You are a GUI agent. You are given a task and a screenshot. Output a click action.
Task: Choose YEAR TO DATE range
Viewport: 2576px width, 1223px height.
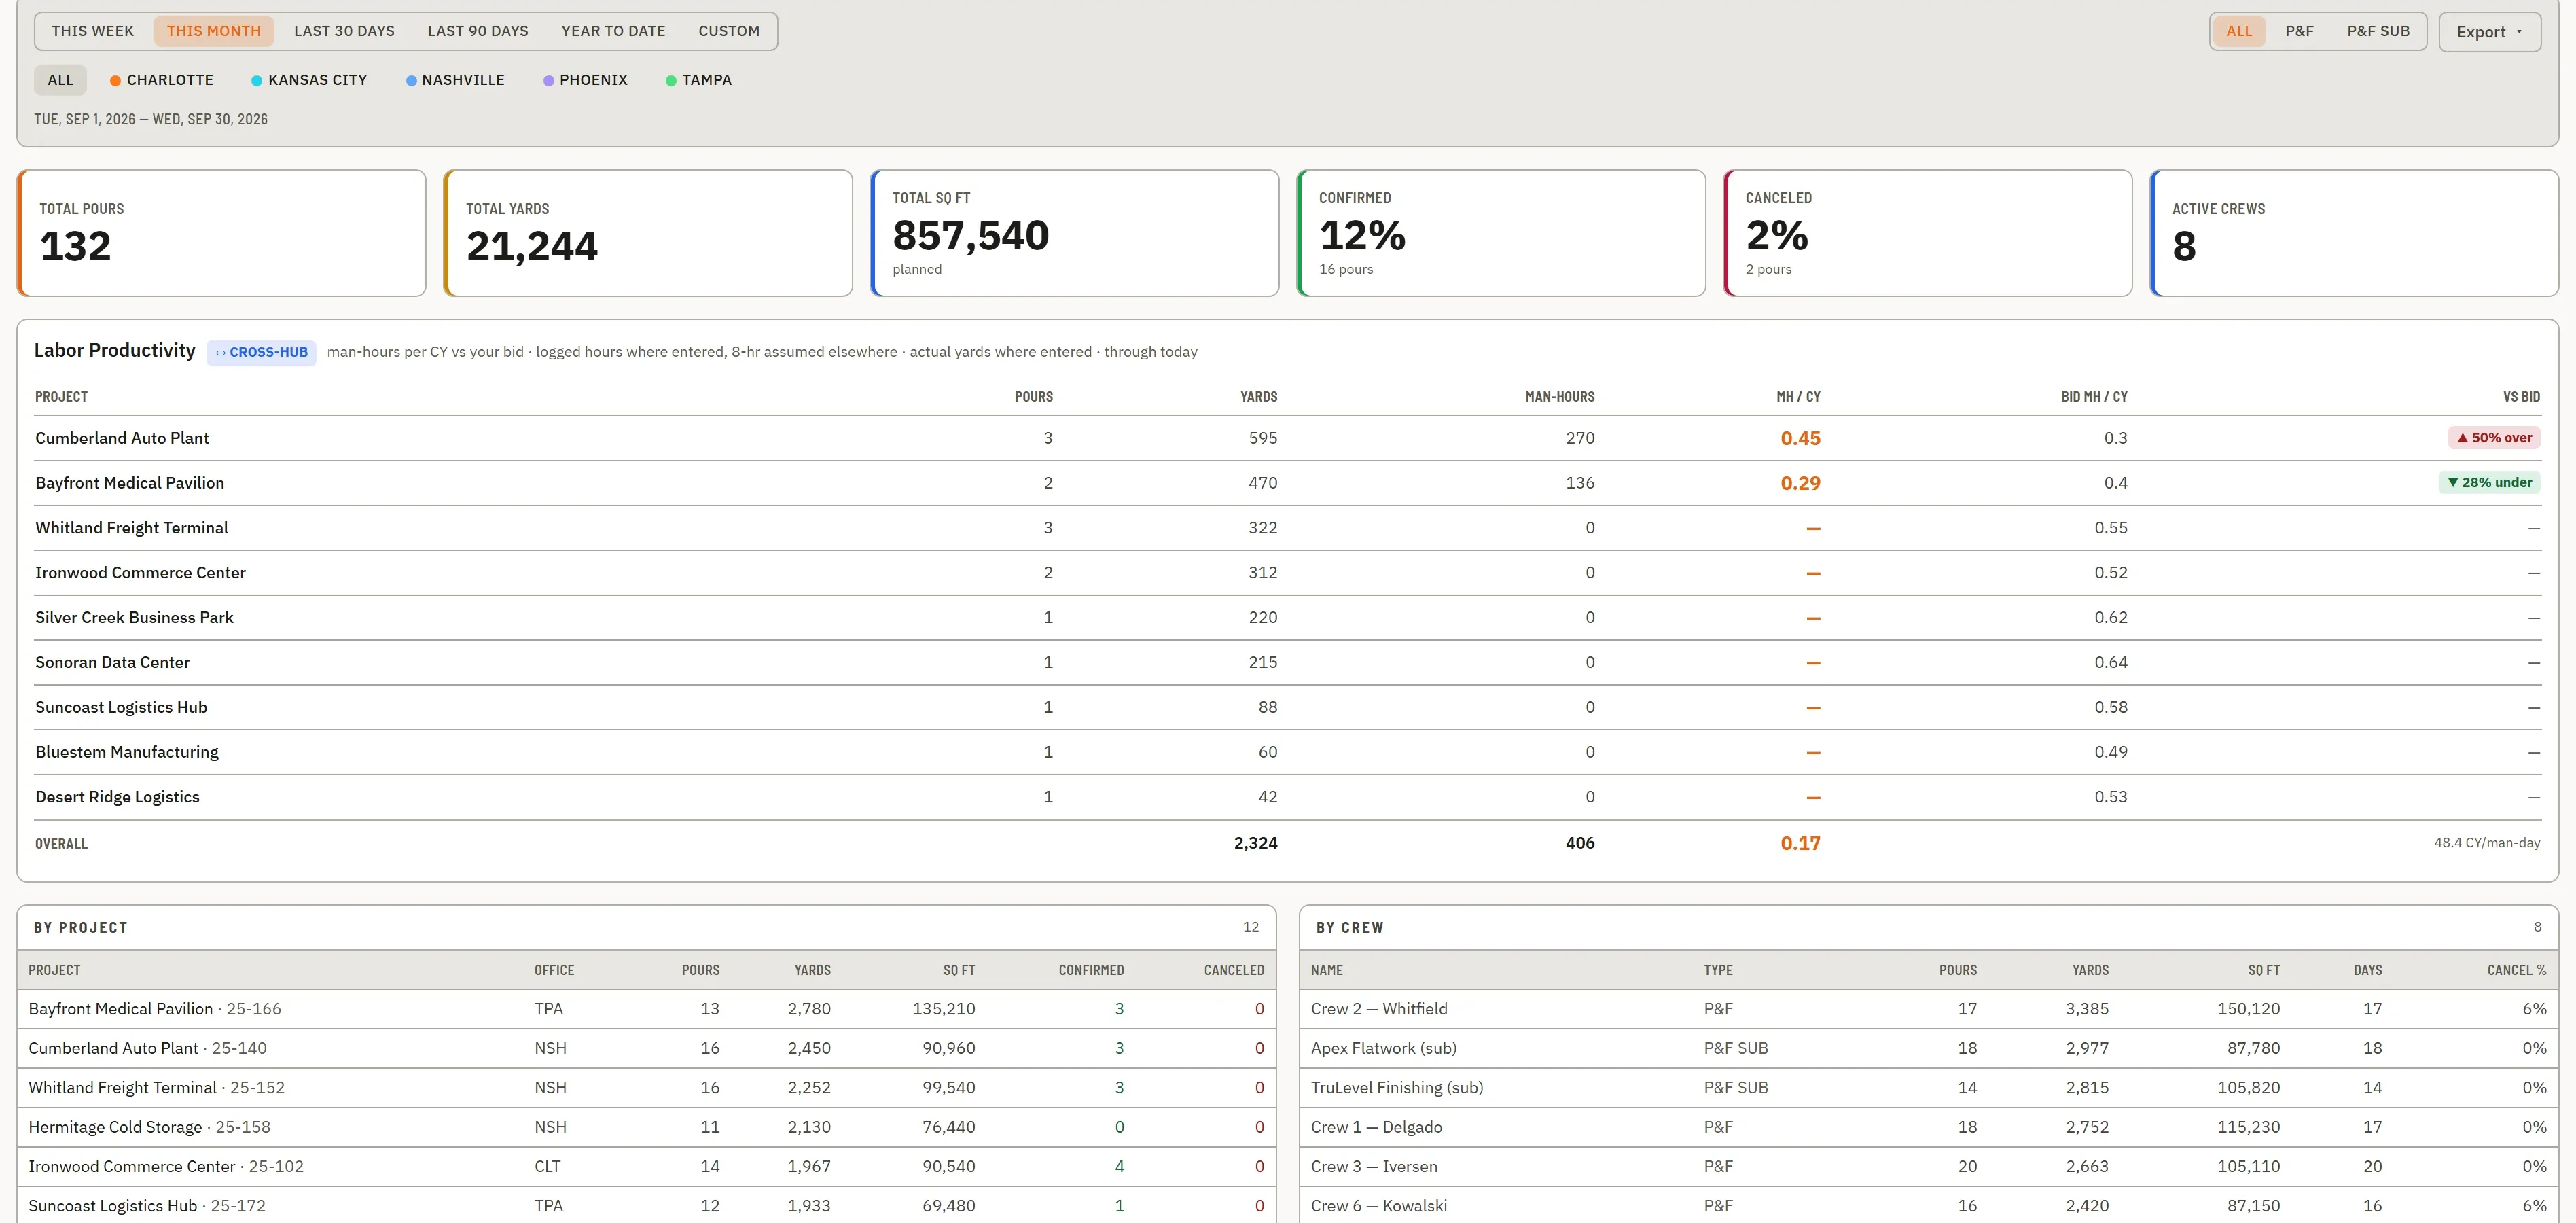(613, 31)
